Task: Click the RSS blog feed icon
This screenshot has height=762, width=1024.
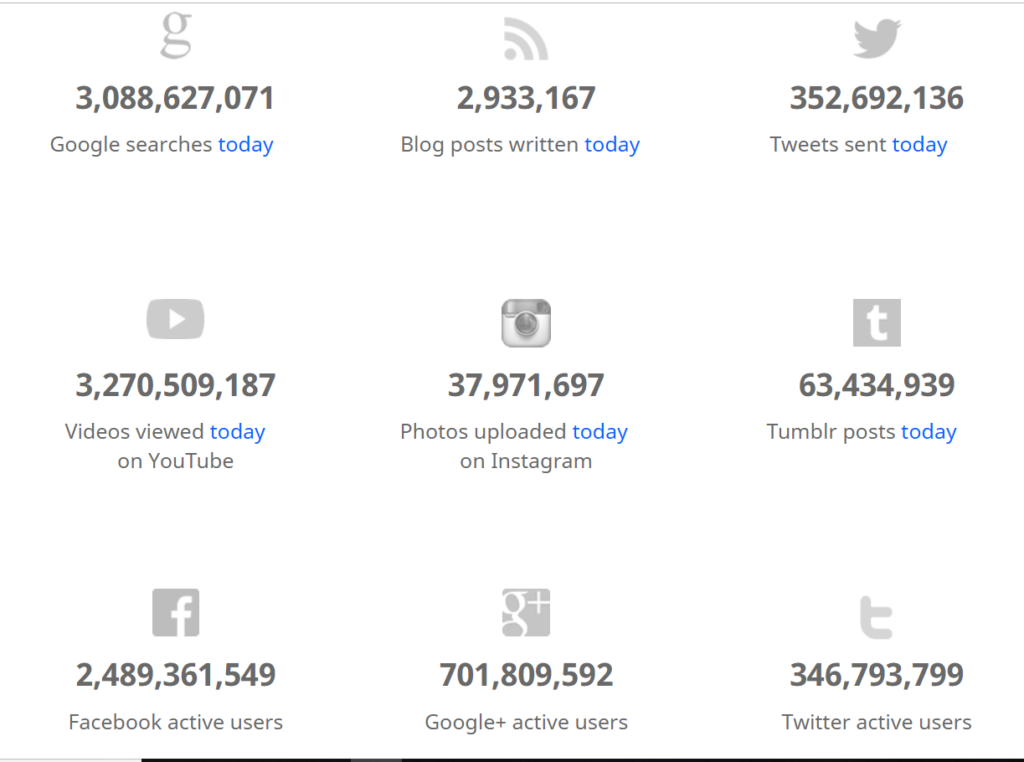Action: 526,39
